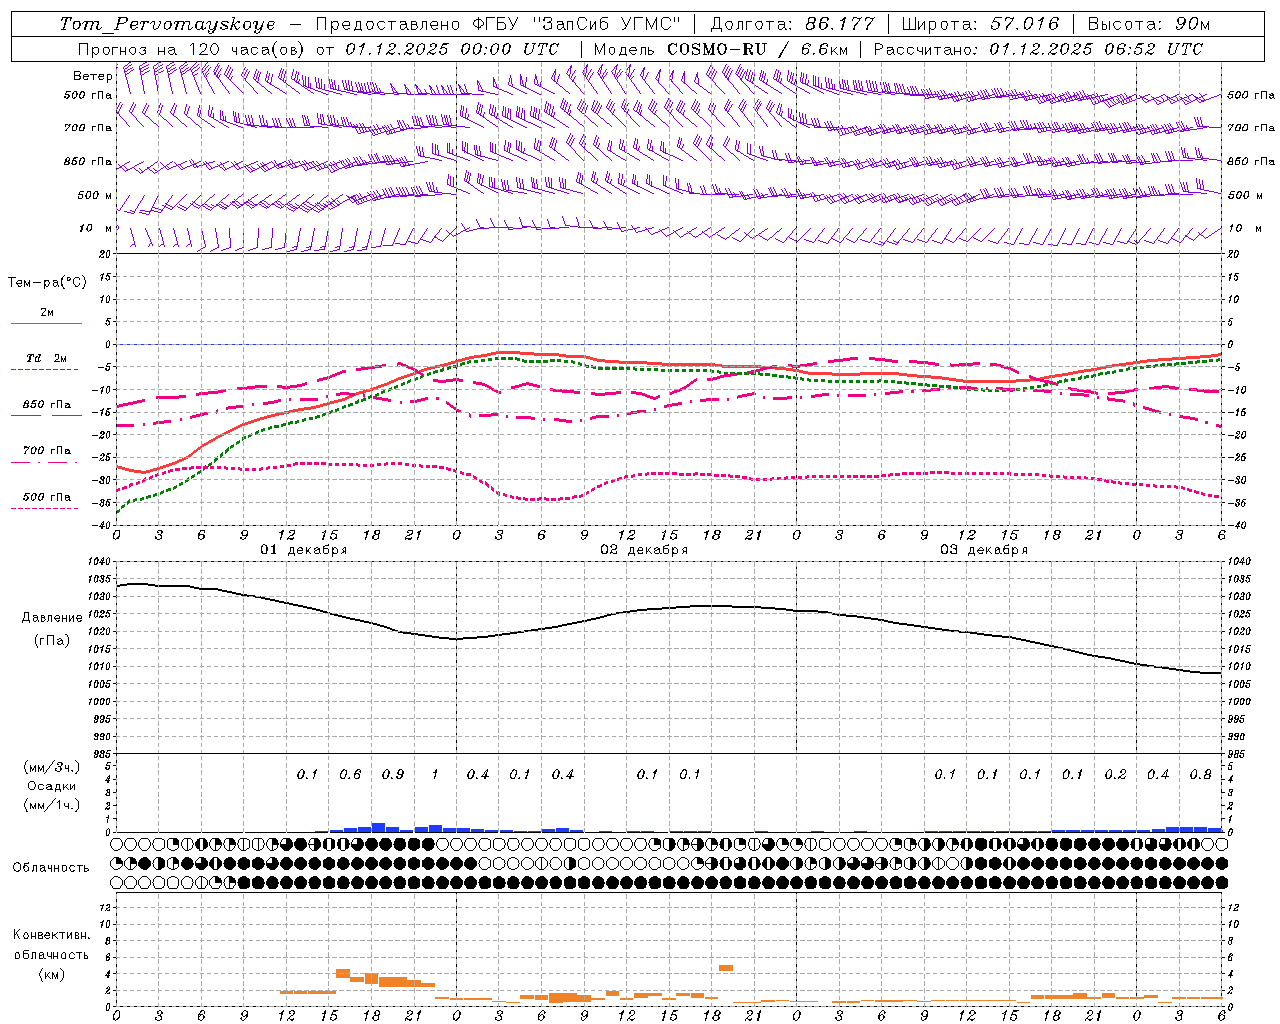Click the Осадки precipitation label

pos(52,786)
